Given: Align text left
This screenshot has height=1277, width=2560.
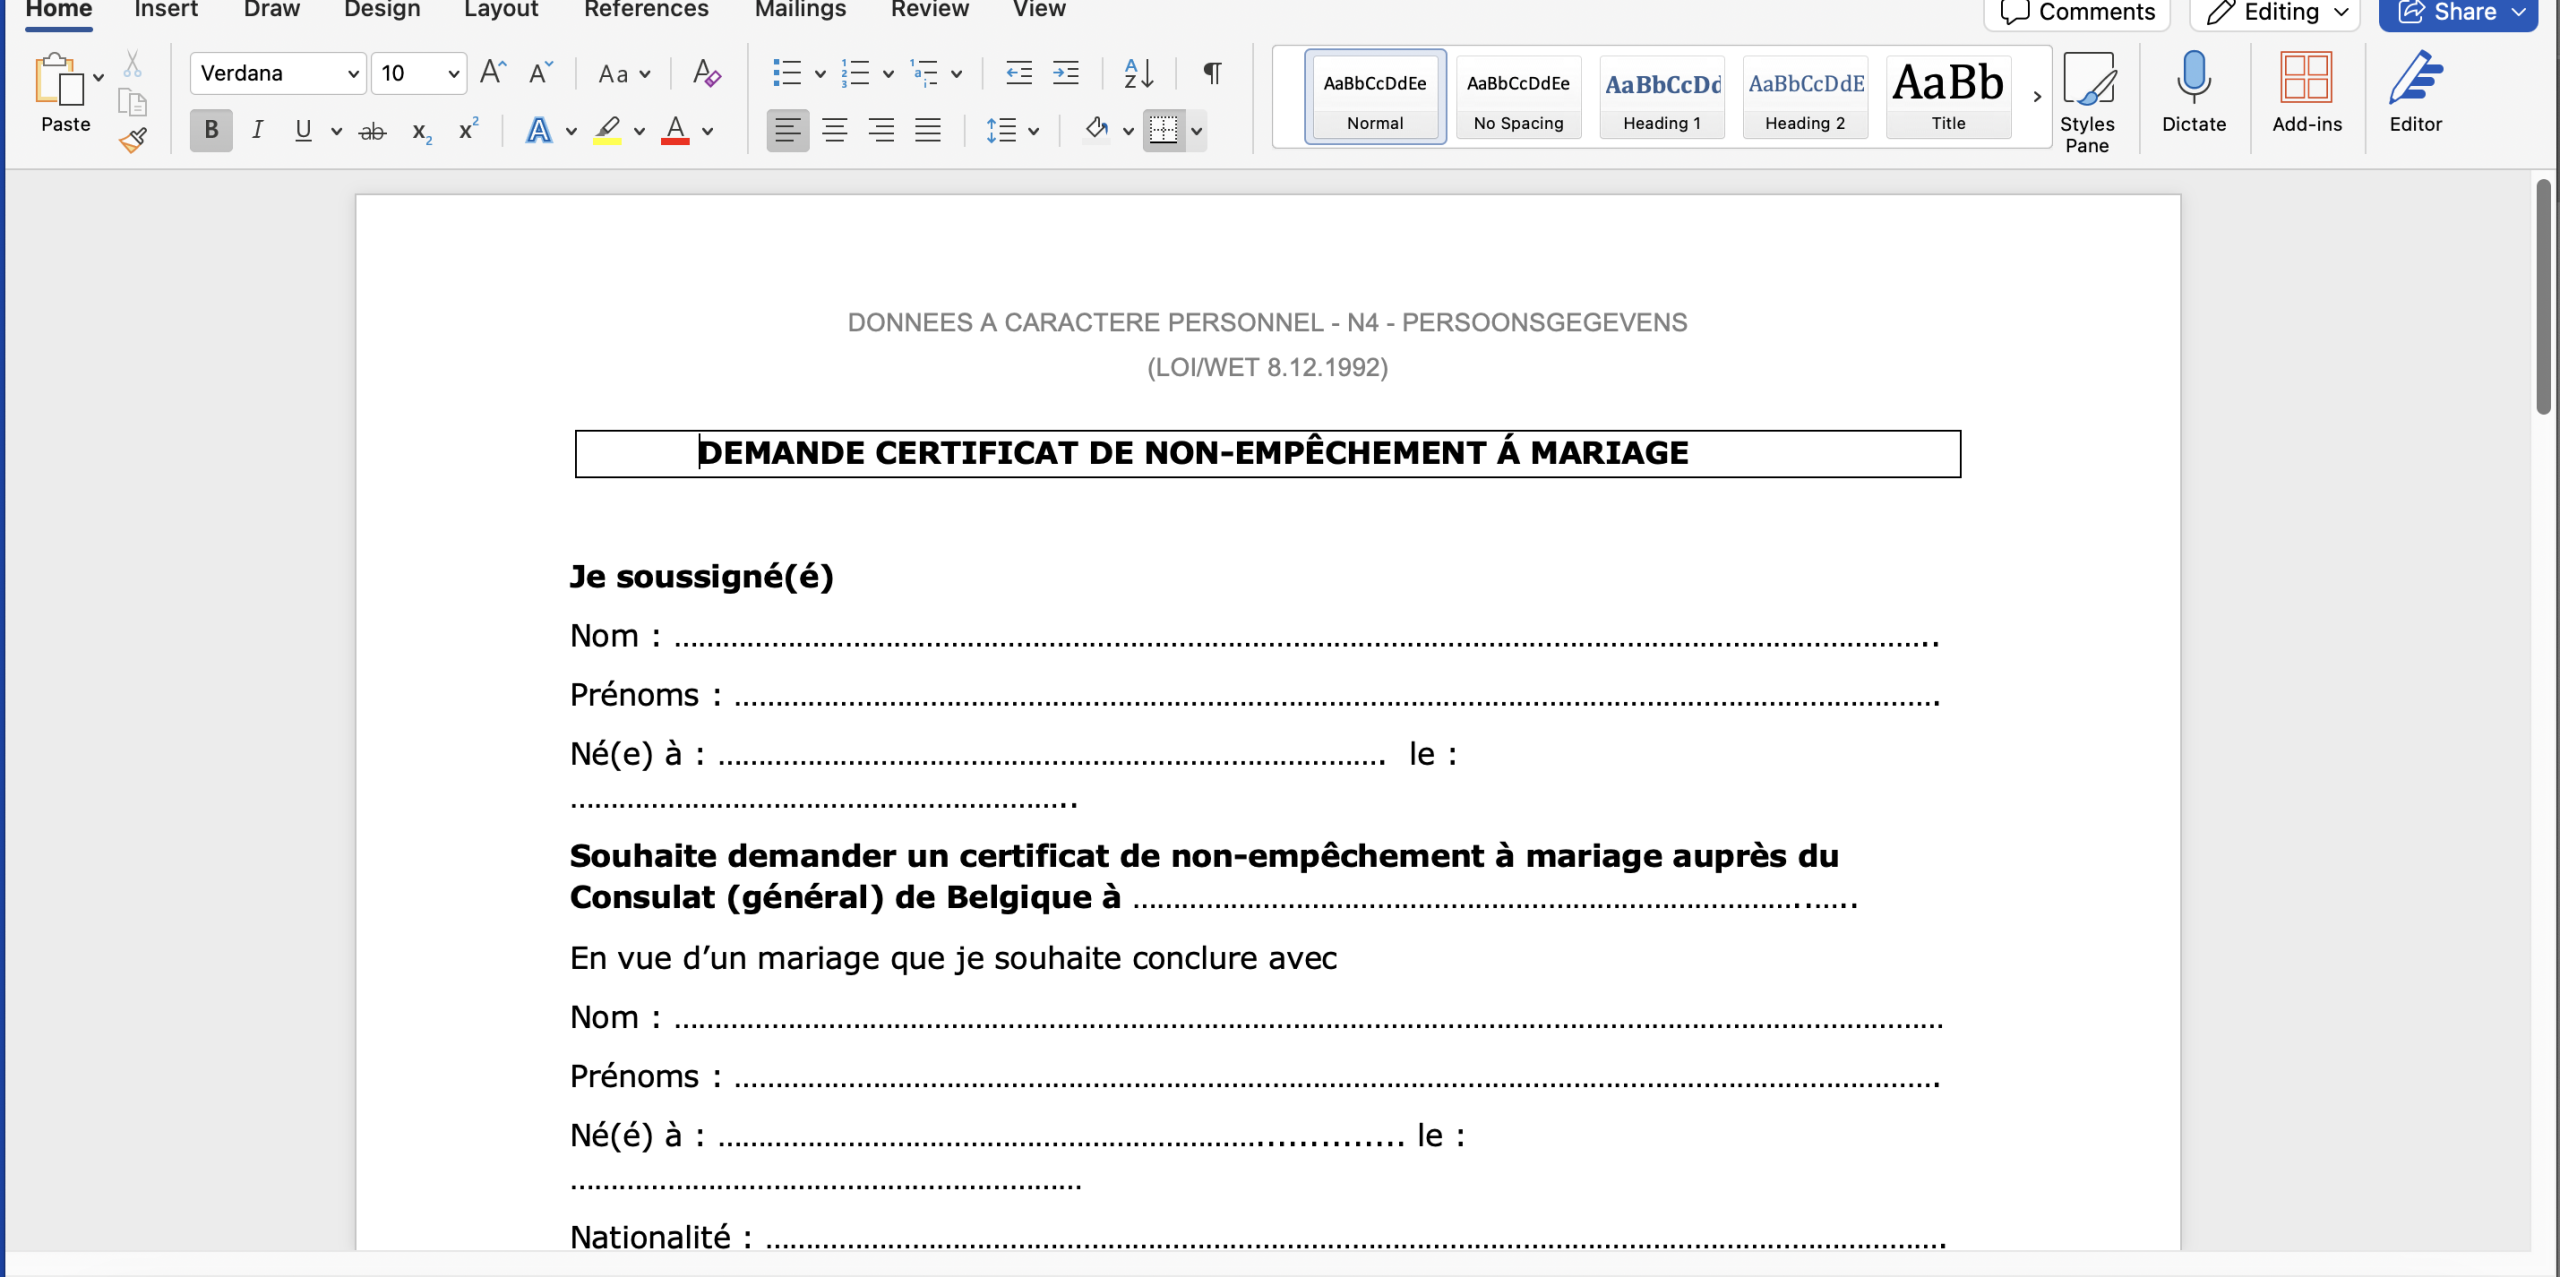Looking at the screenshot, I should point(787,130).
